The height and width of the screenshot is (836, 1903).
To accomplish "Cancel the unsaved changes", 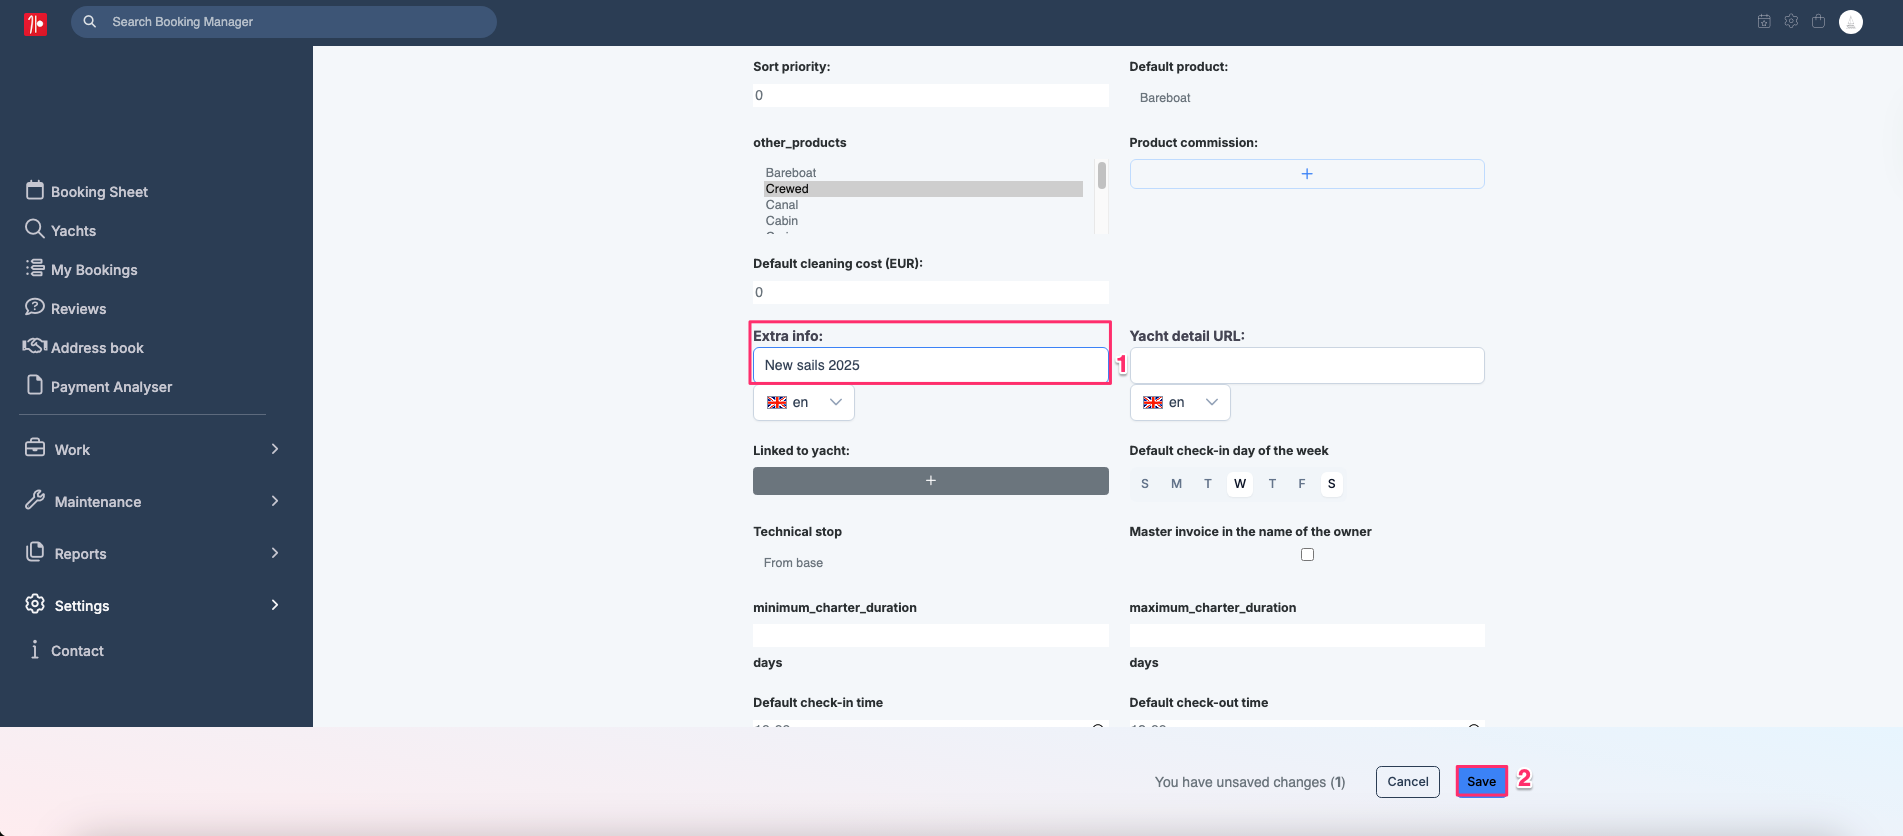I will tap(1408, 782).
